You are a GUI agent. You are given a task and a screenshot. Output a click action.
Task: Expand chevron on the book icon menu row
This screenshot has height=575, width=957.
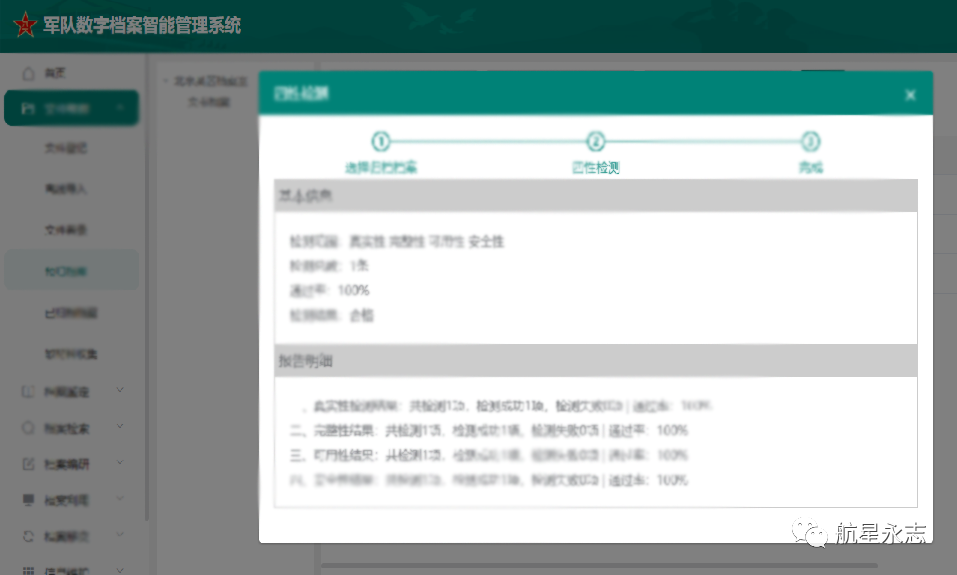click(x=120, y=389)
